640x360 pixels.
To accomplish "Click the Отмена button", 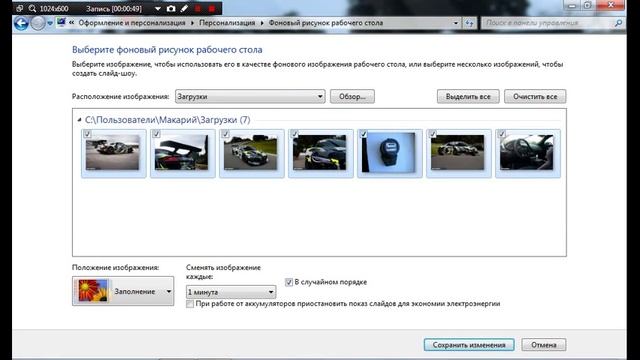I will [544, 345].
